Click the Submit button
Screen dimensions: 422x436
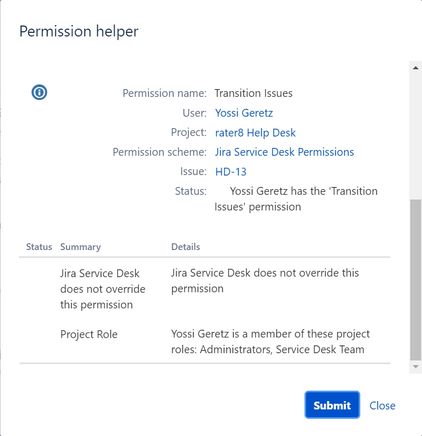point(332,405)
